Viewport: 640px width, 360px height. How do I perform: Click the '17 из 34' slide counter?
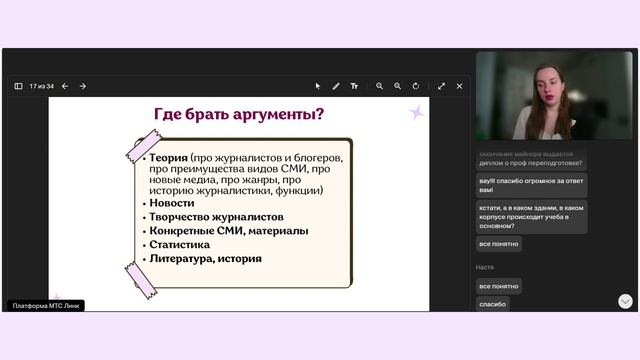click(42, 86)
